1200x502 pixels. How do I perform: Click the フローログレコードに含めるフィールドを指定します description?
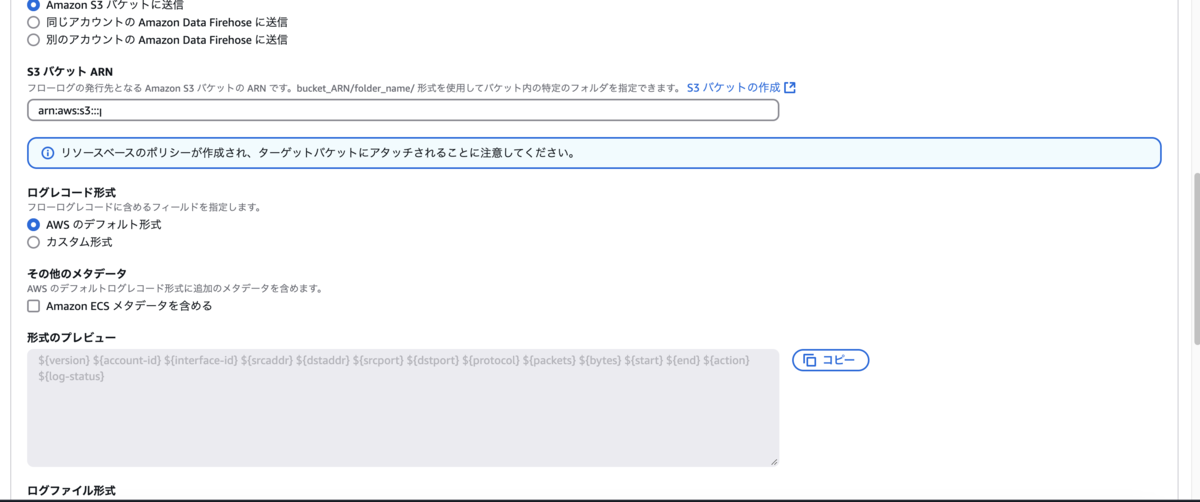pyautogui.click(x=144, y=208)
